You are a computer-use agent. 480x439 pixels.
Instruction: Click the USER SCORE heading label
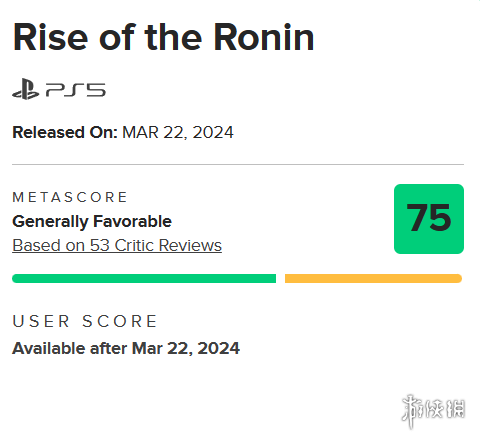[85, 321]
